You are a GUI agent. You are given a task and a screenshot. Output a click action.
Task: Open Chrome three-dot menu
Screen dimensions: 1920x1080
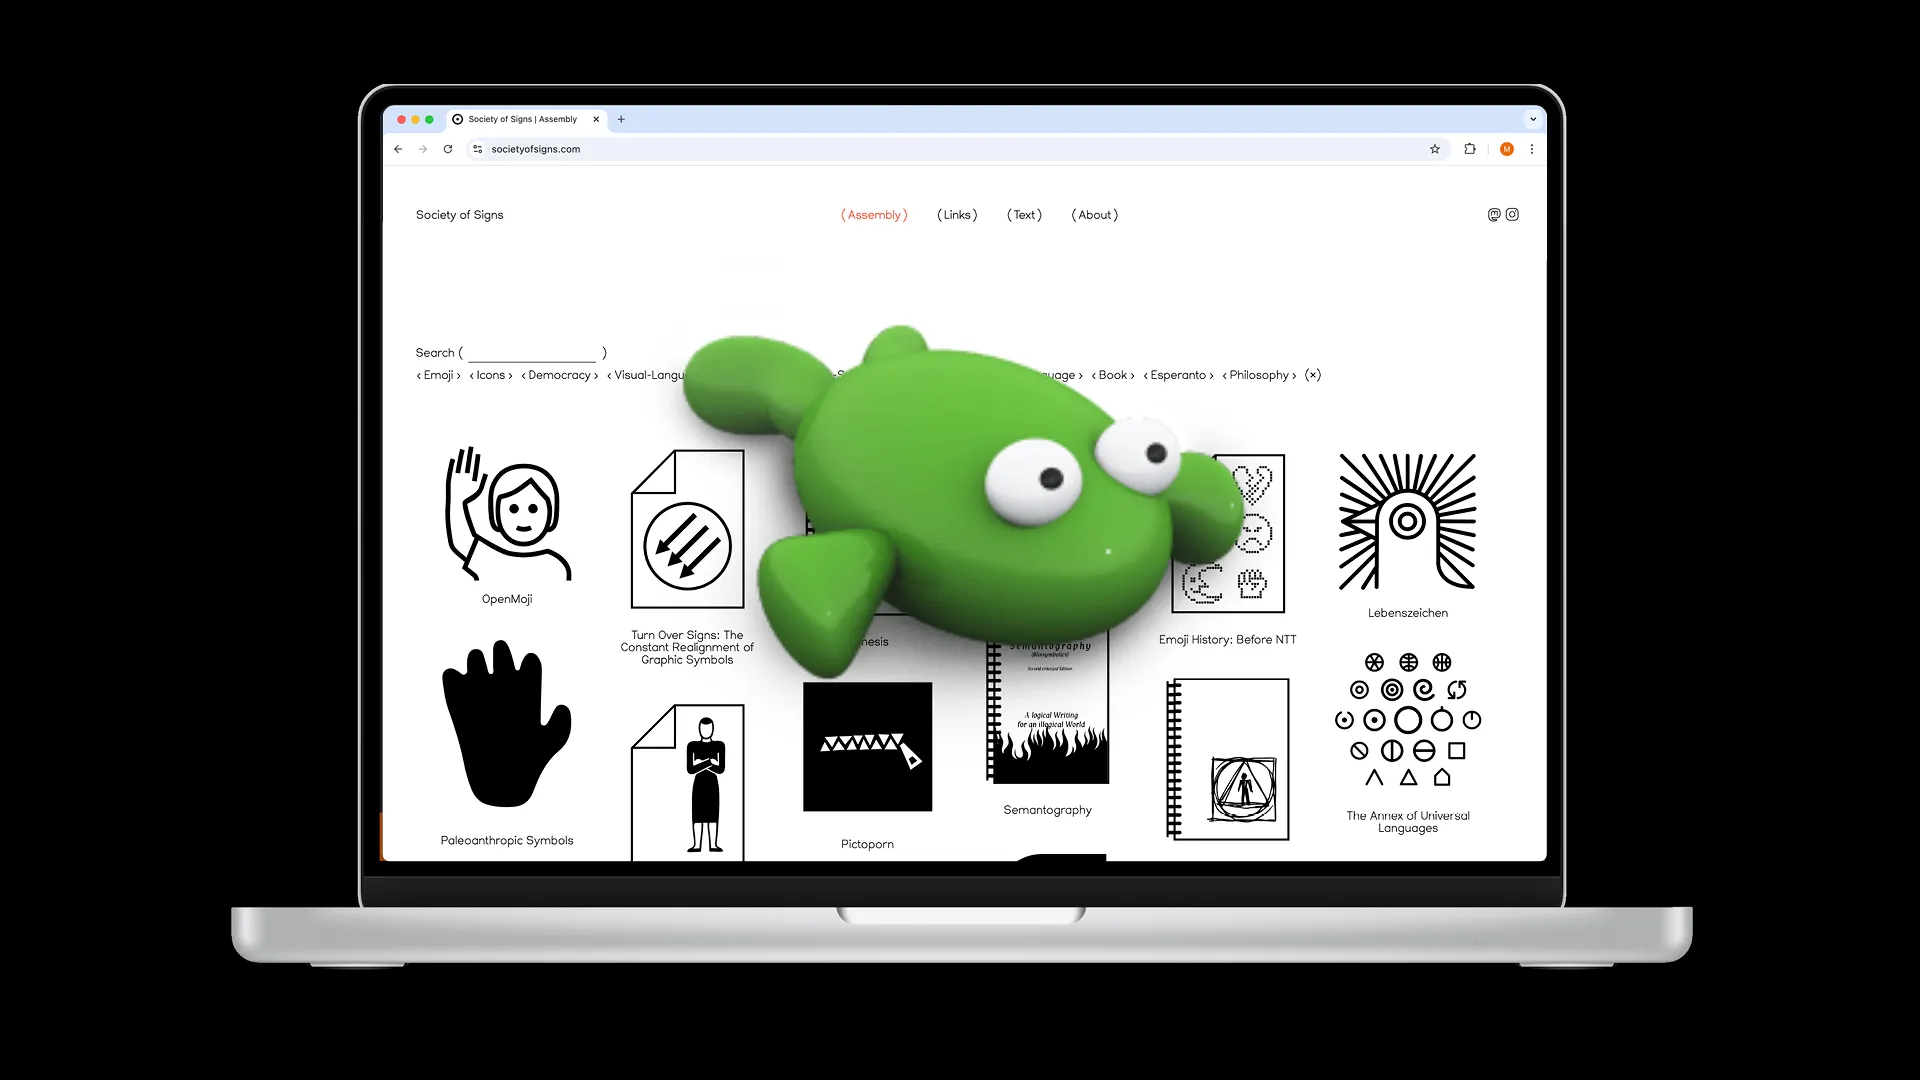click(x=1531, y=149)
